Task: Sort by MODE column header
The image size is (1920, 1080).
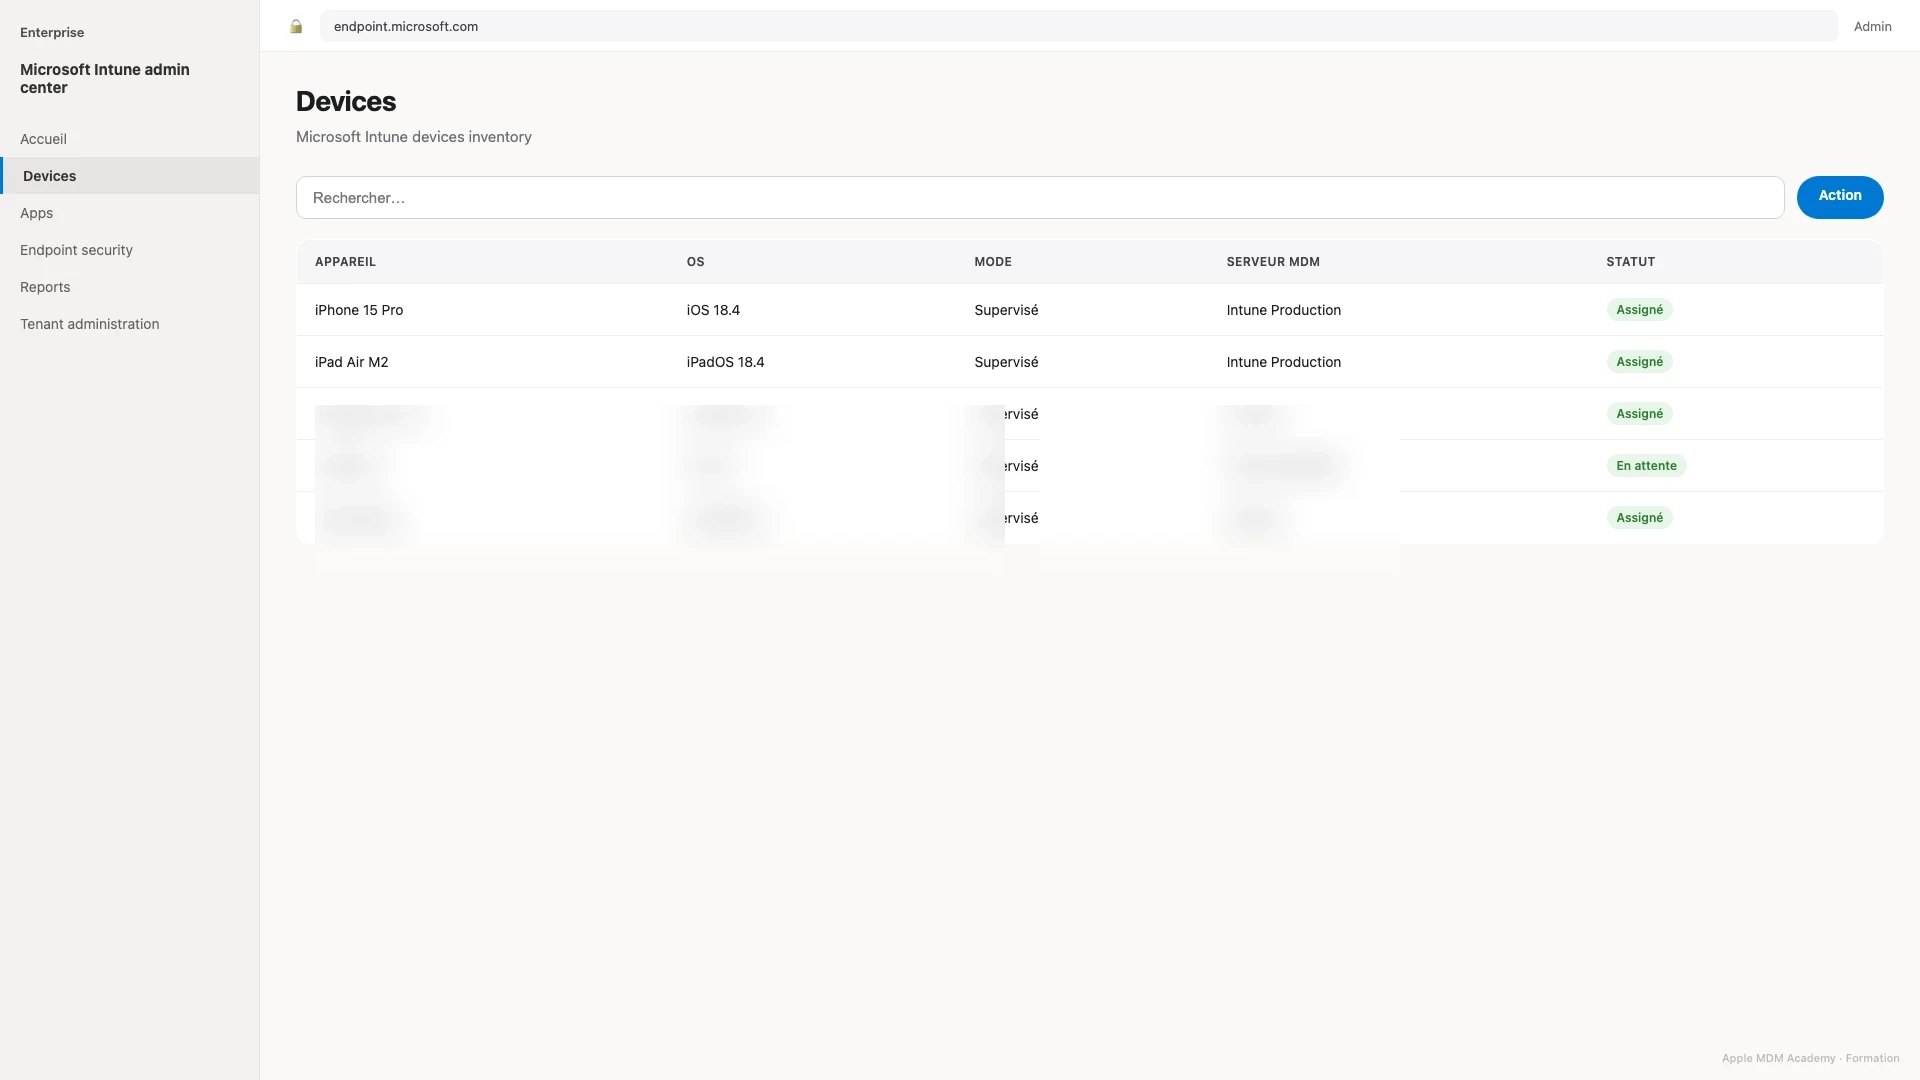Action: pos(993,262)
